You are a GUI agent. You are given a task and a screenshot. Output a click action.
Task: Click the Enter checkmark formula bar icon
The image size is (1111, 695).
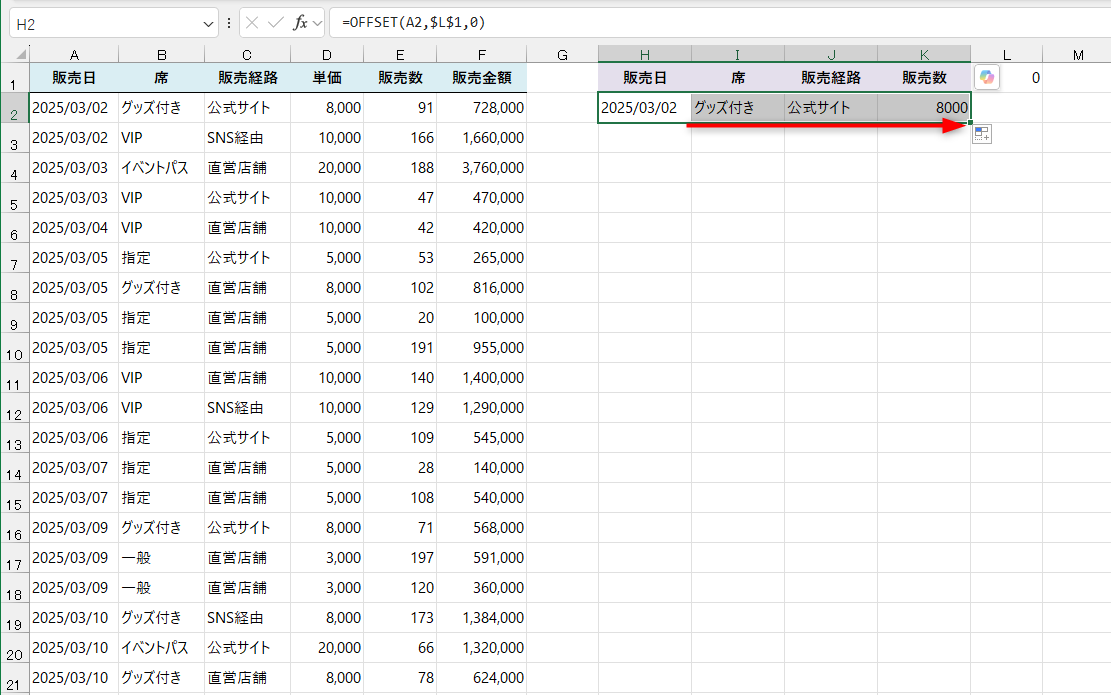[x=276, y=23]
